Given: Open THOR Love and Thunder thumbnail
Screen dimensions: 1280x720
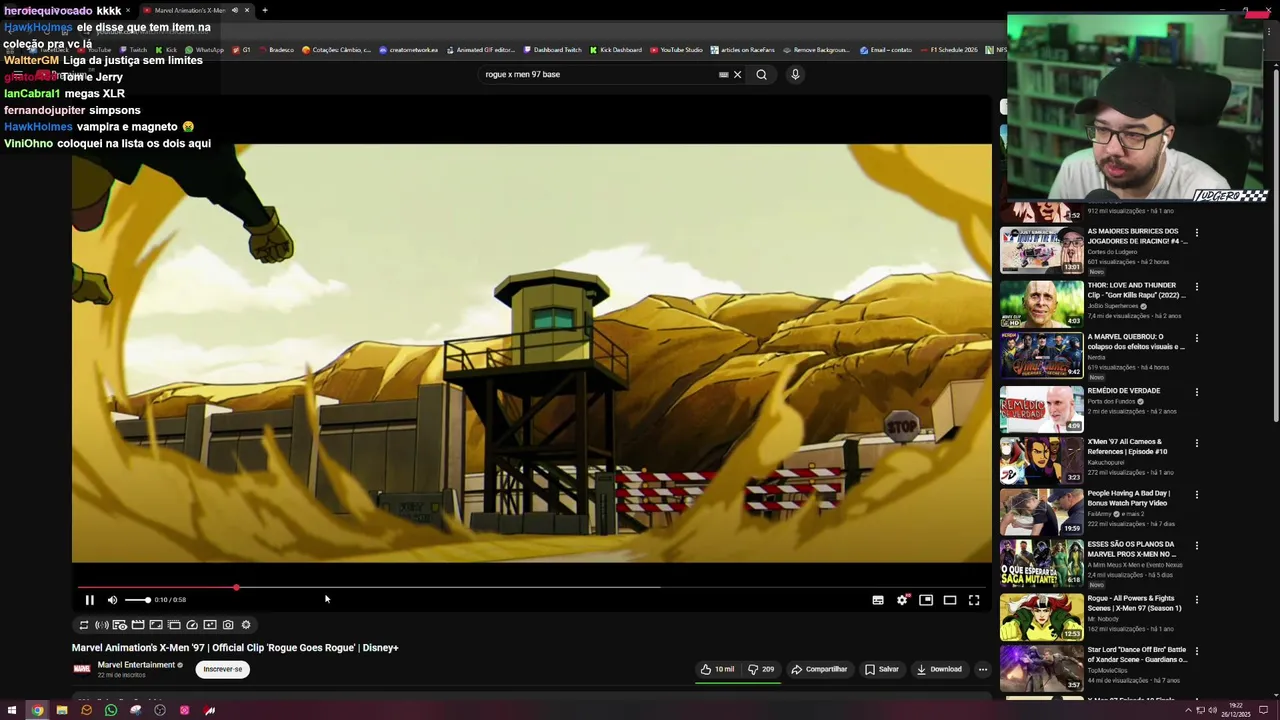Looking at the screenshot, I should [1041, 303].
